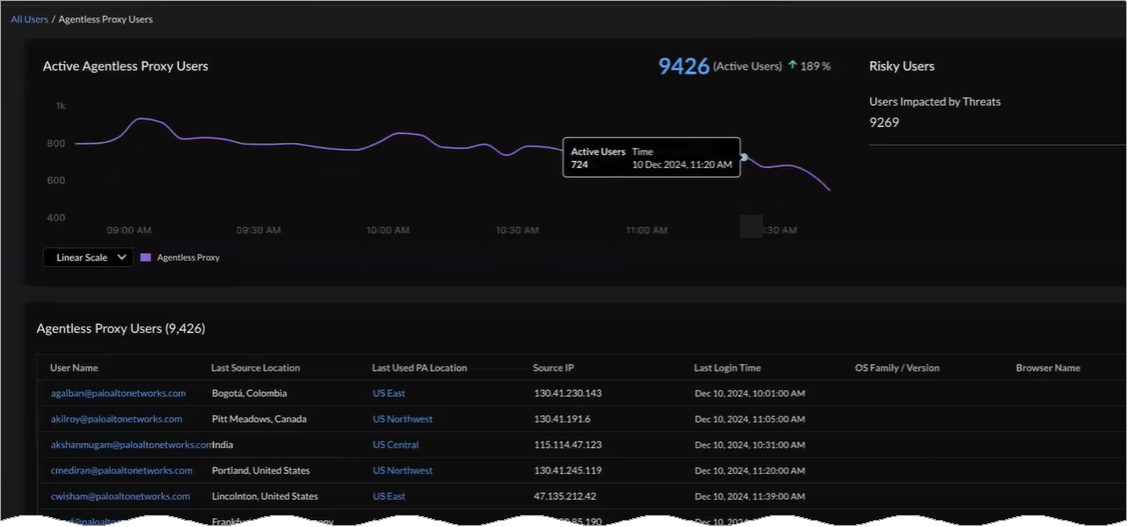Image resolution: width=1127 pixels, height=527 pixels.
Task: Click the chart data point marker
Action: coord(743,157)
